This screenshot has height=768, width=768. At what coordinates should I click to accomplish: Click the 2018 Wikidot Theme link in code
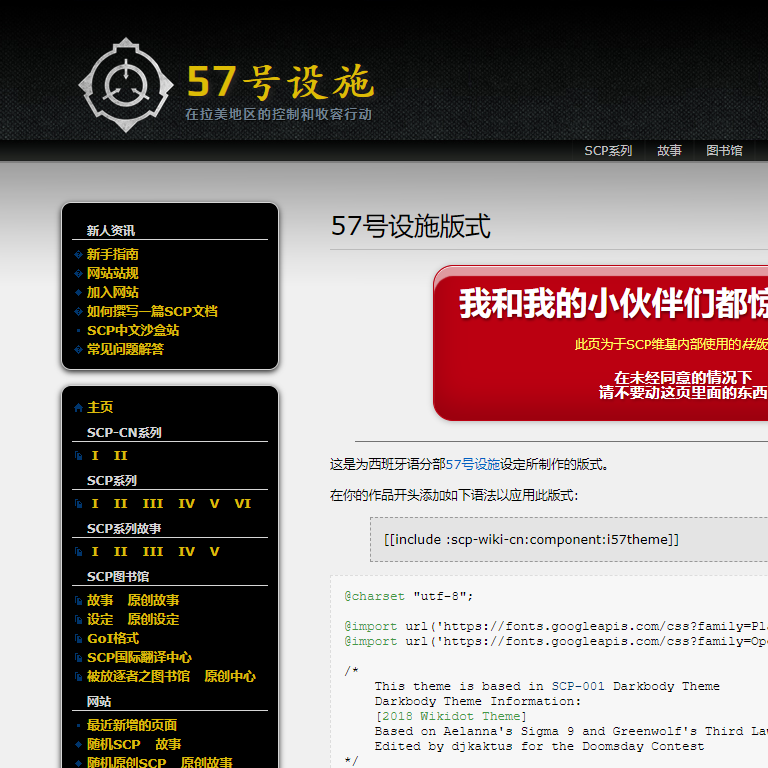click(x=451, y=716)
